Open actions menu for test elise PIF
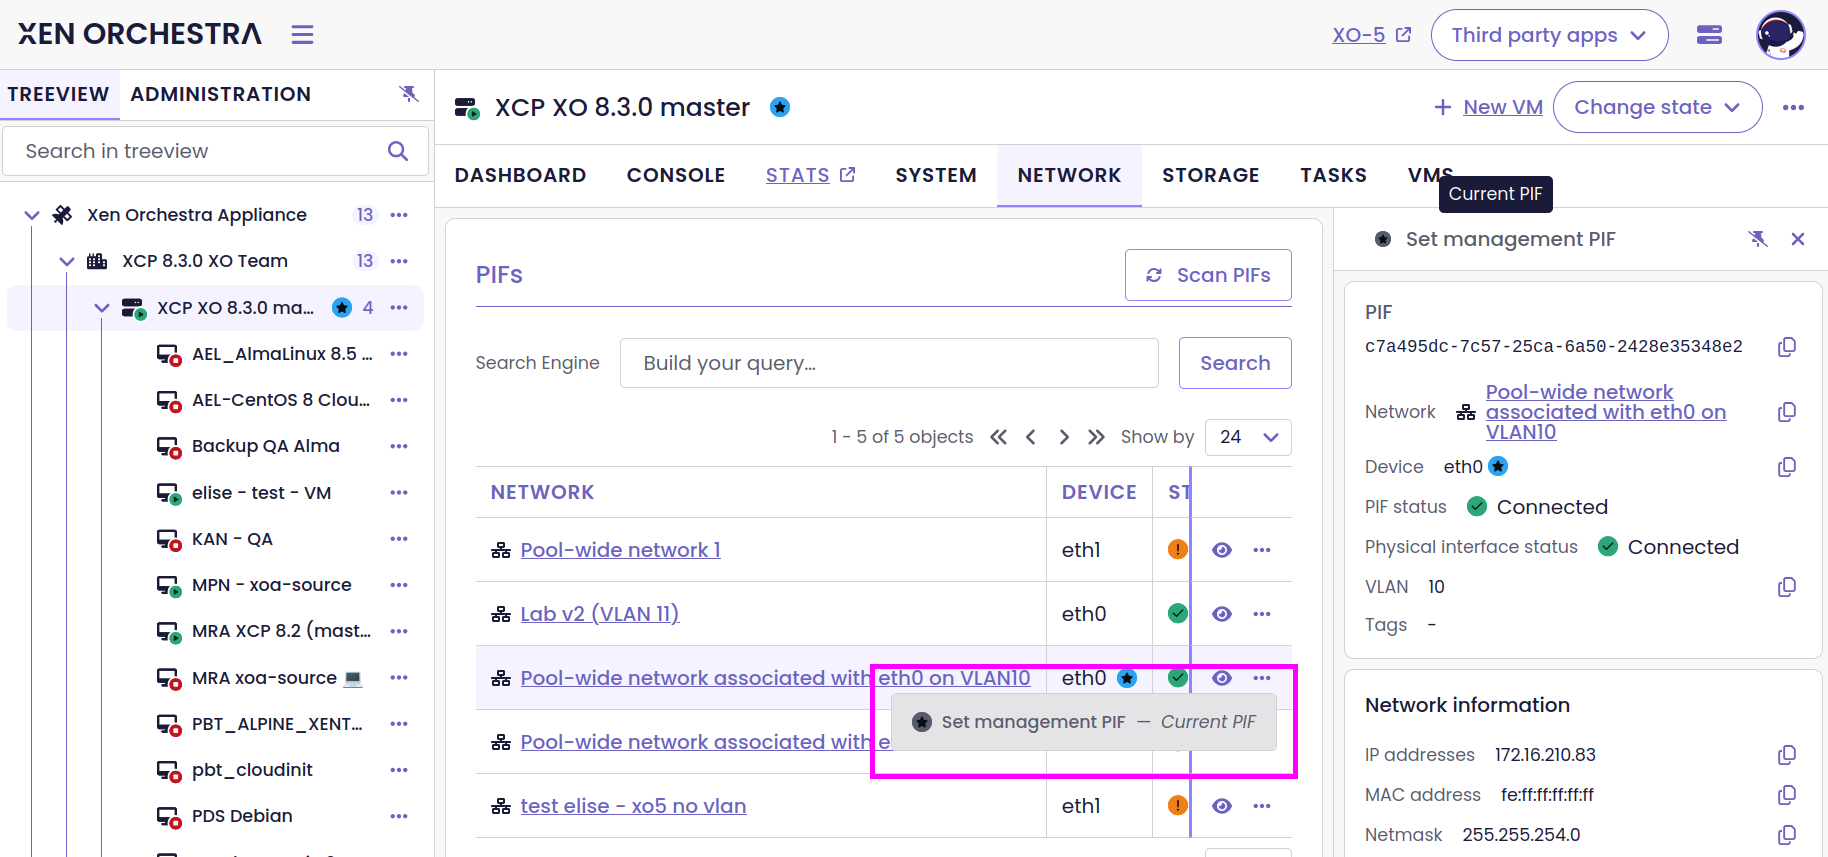Screen dimensions: 1828x857 pyautogui.click(x=1262, y=806)
